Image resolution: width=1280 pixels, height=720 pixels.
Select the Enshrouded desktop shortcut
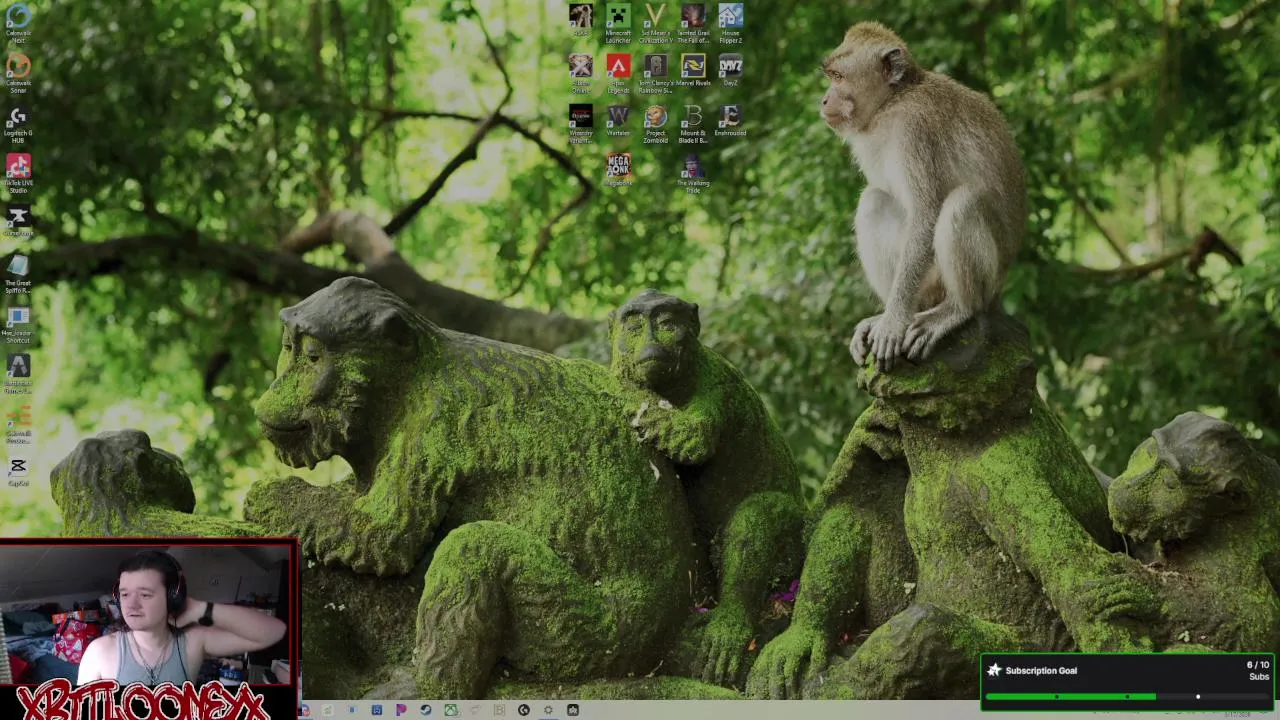[730, 121]
